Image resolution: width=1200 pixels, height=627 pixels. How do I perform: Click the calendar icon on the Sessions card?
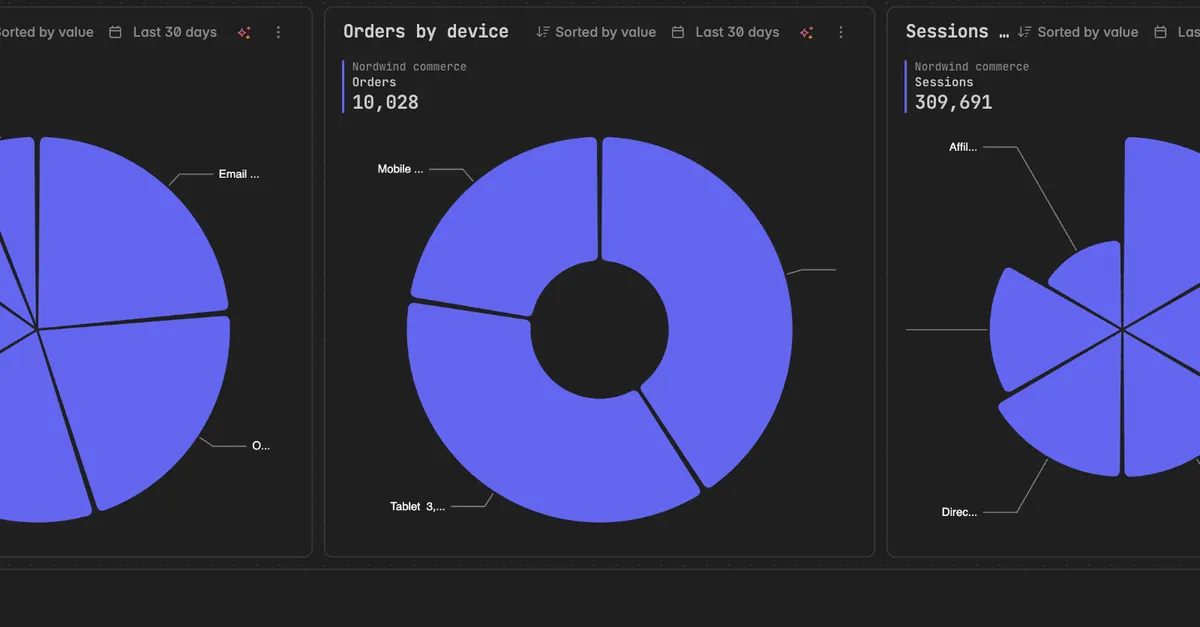[1160, 32]
